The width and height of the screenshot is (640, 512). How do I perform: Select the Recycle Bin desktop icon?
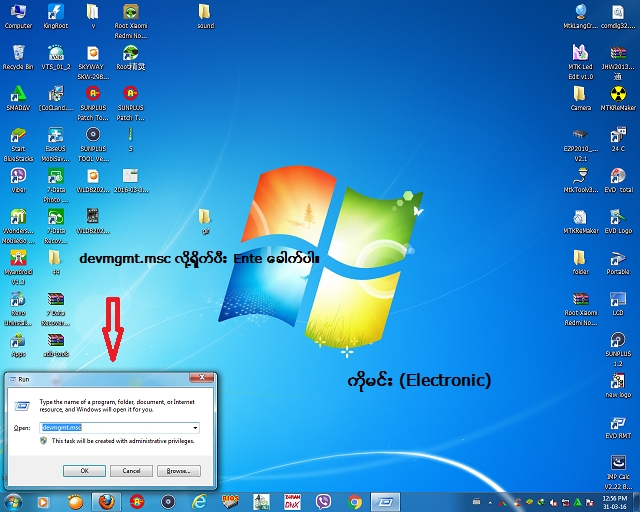click(17, 55)
